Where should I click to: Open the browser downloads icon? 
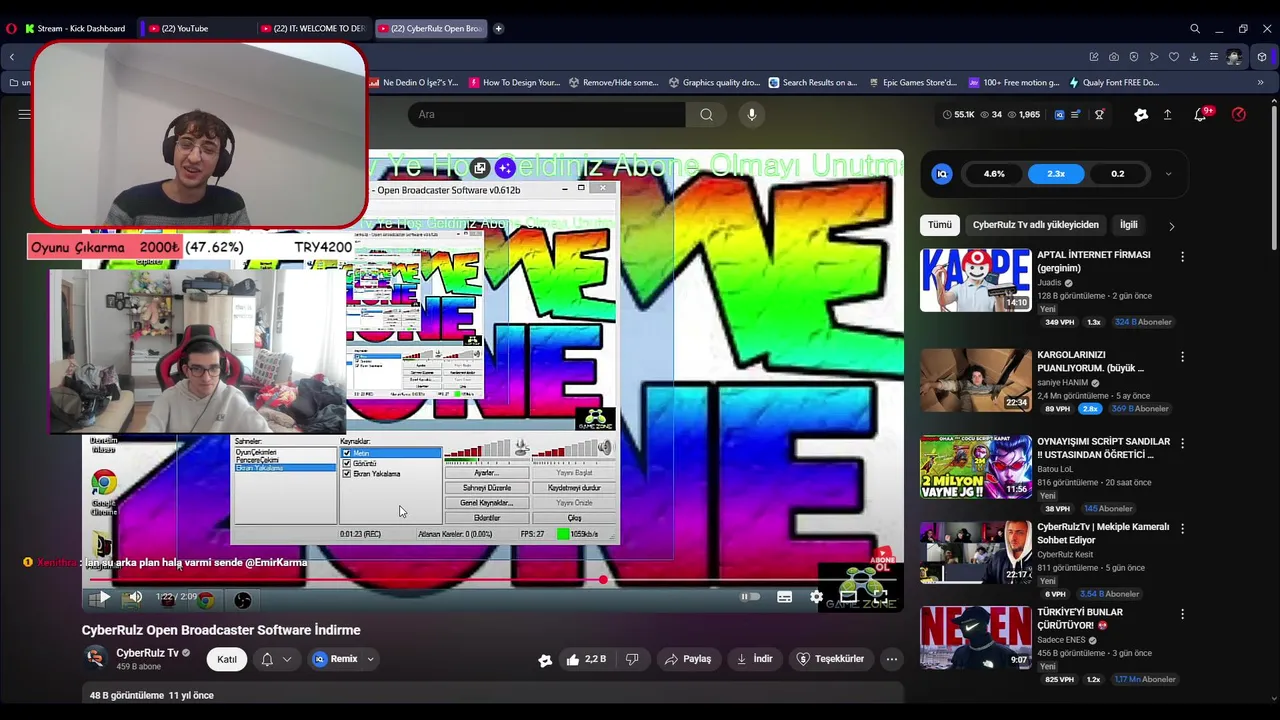(1194, 57)
